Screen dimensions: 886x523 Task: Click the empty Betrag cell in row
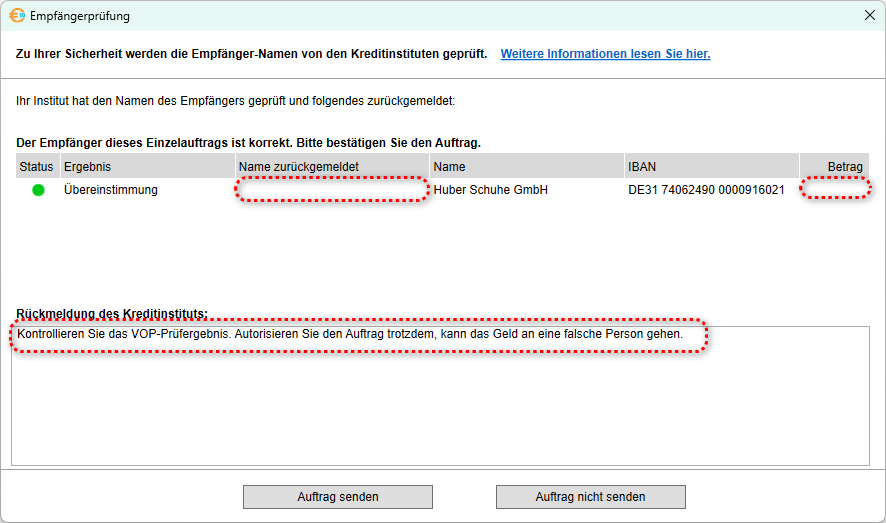point(835,190)
